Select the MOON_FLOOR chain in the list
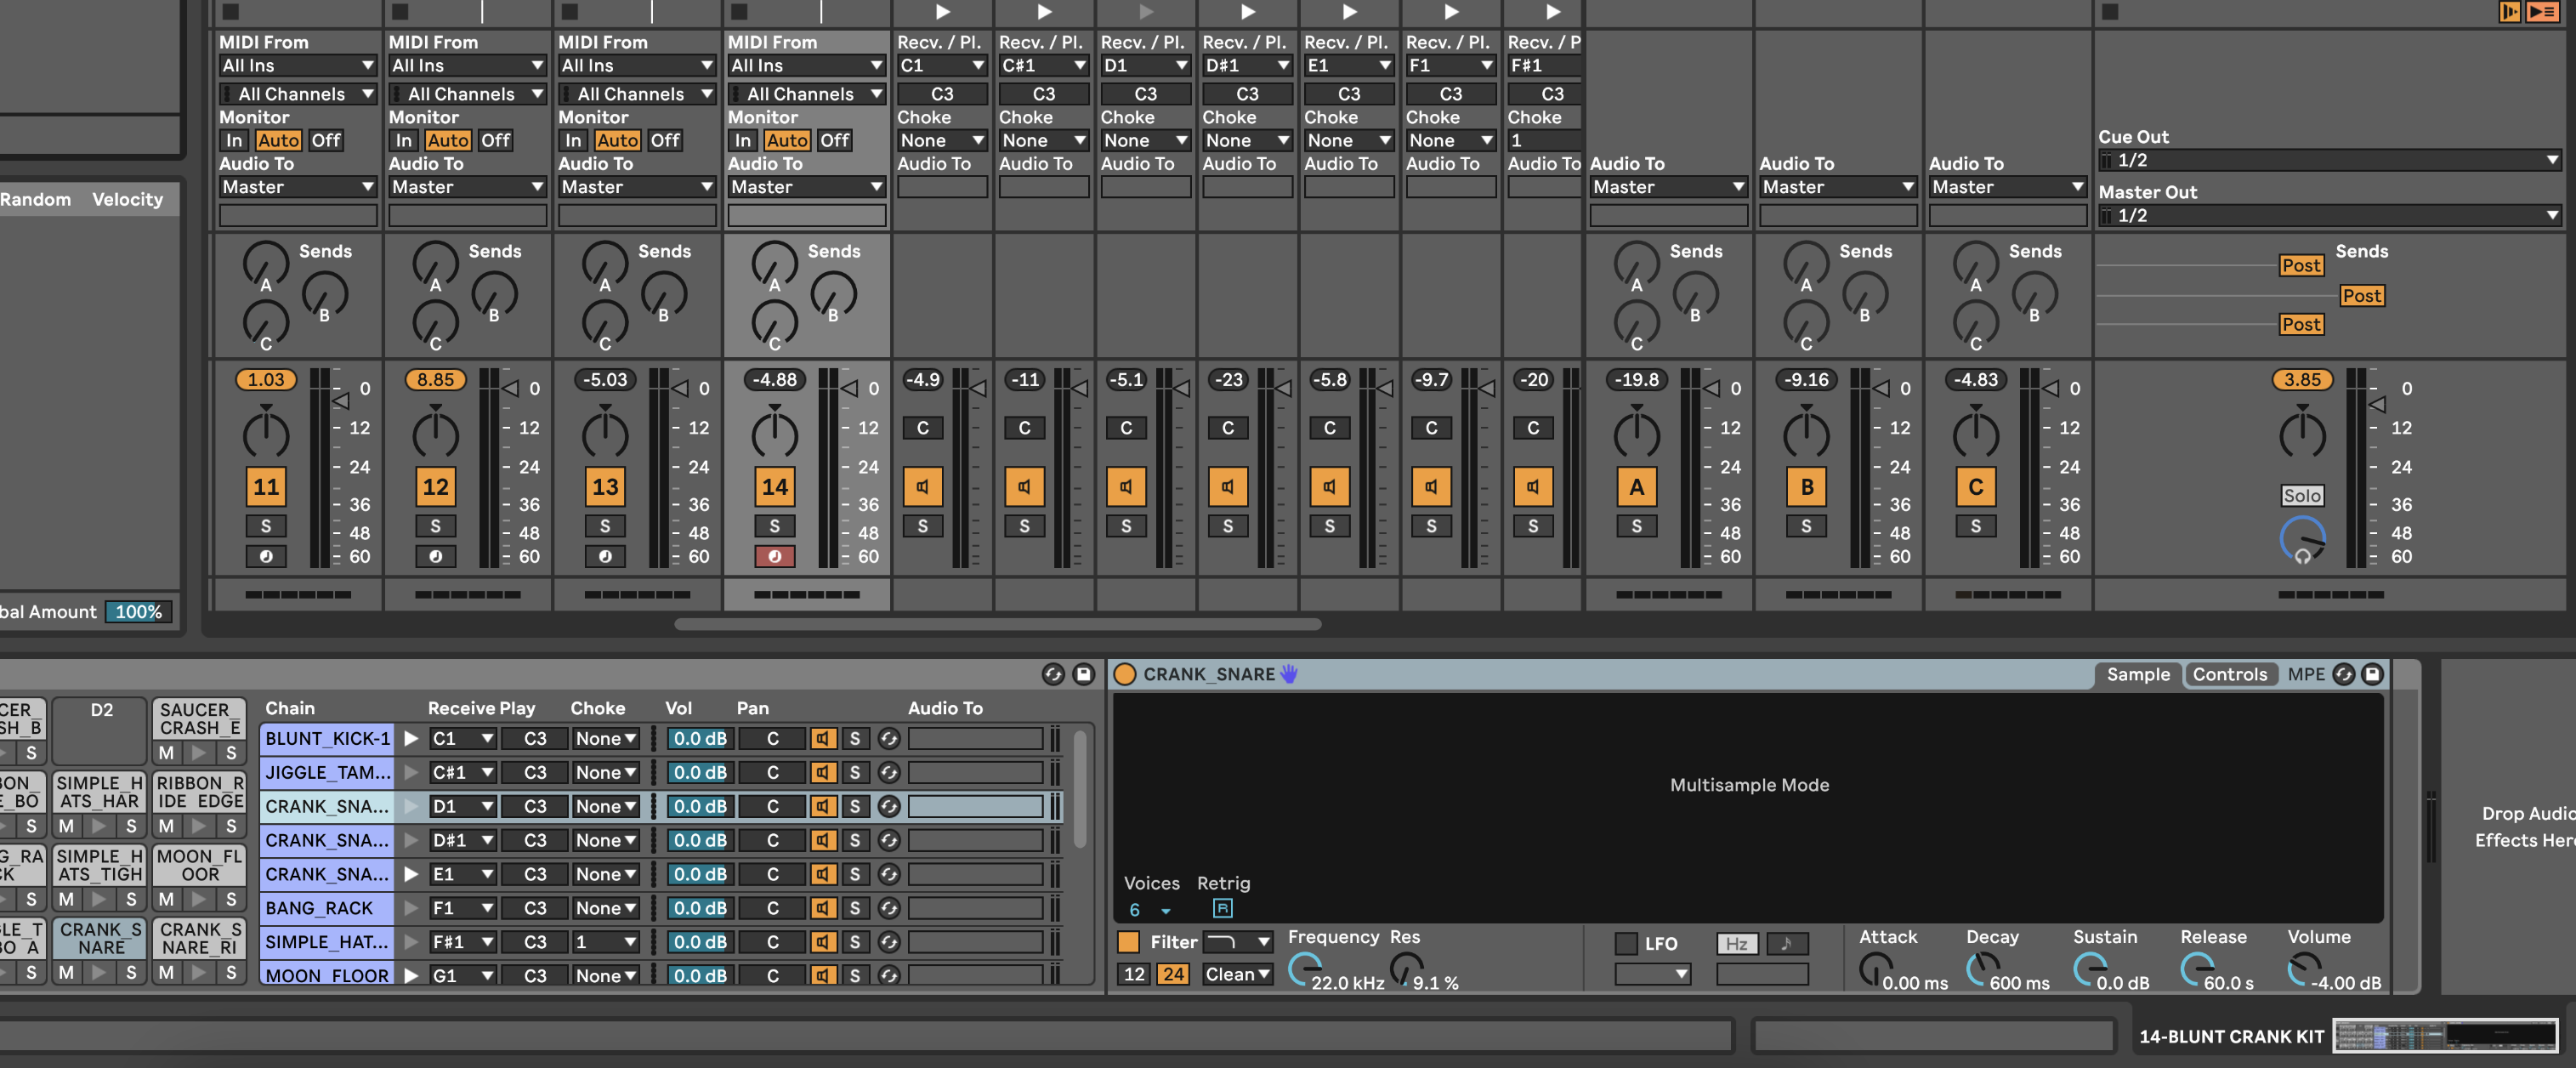 tap(326, 975)
